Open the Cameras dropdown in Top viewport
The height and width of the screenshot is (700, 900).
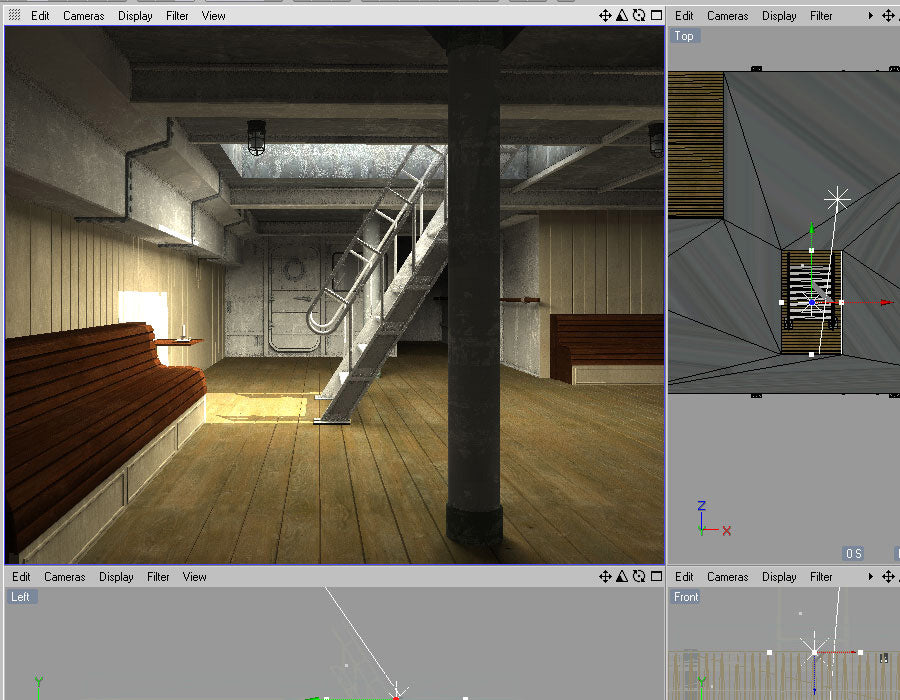point(727,15)
